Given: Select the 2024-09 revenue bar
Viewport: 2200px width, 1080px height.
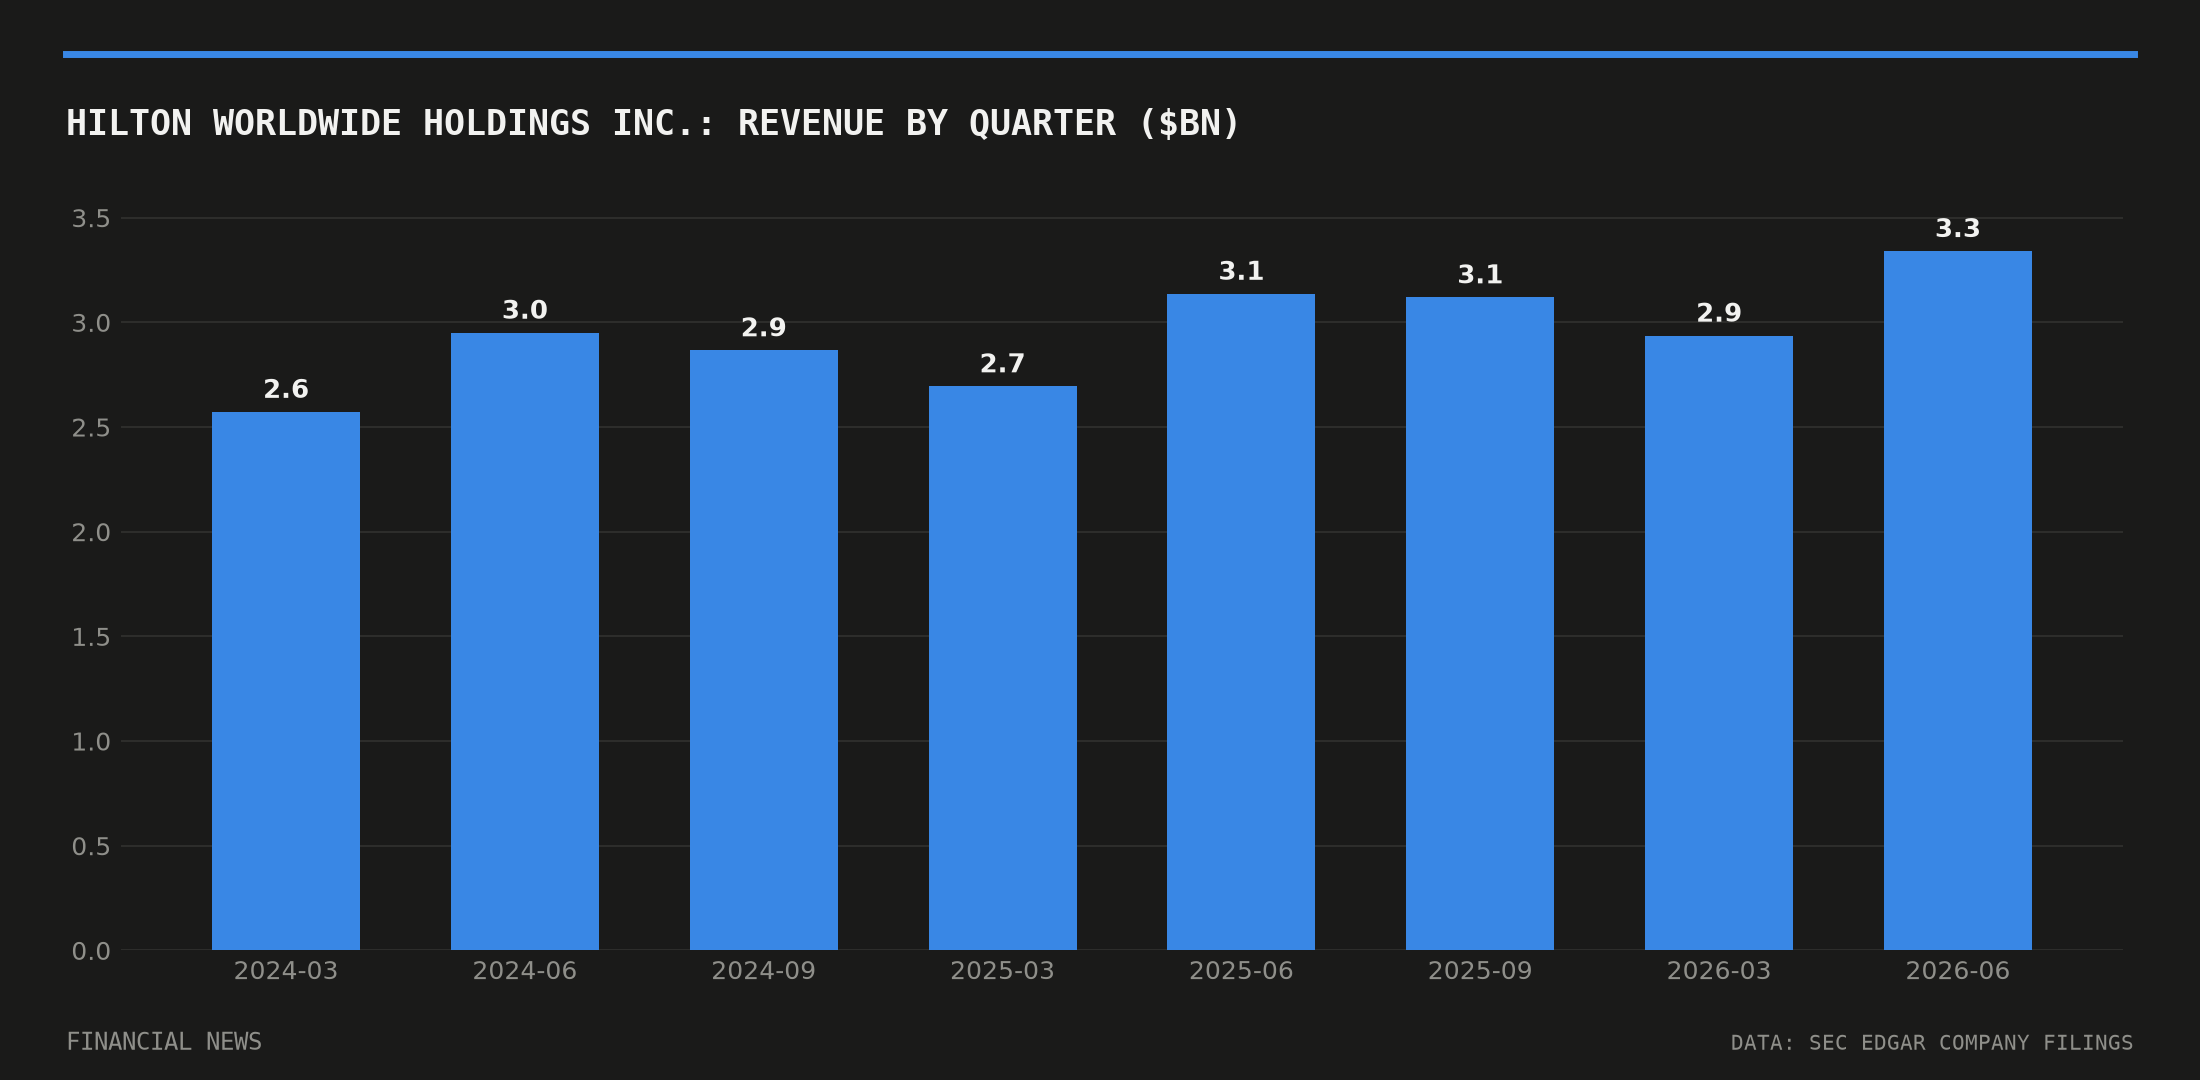Looking at the screenshot, I should [764, 650].
